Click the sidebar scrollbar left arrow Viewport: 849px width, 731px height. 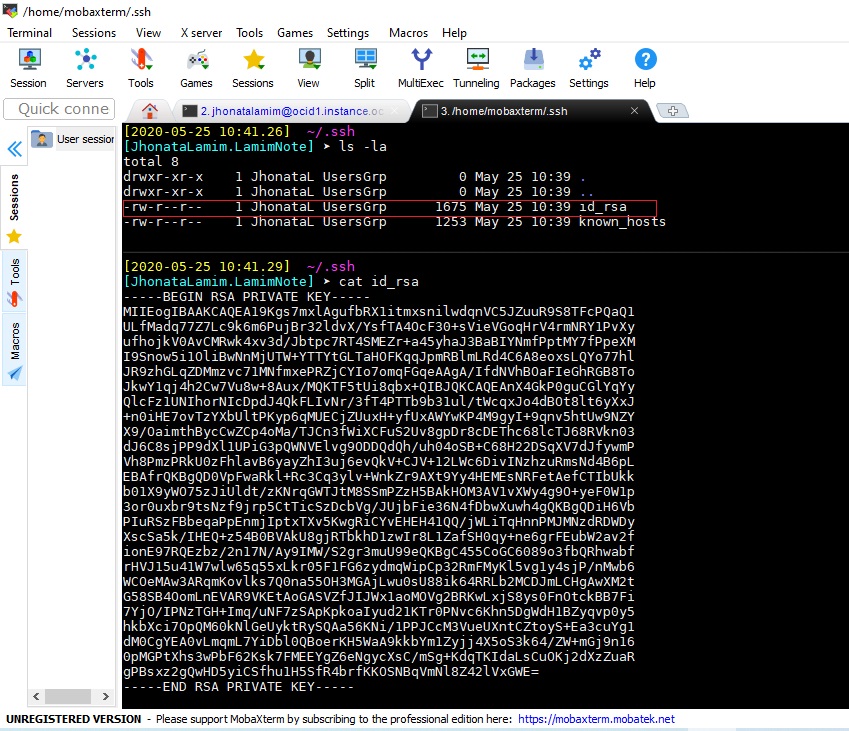coord(36,696)
